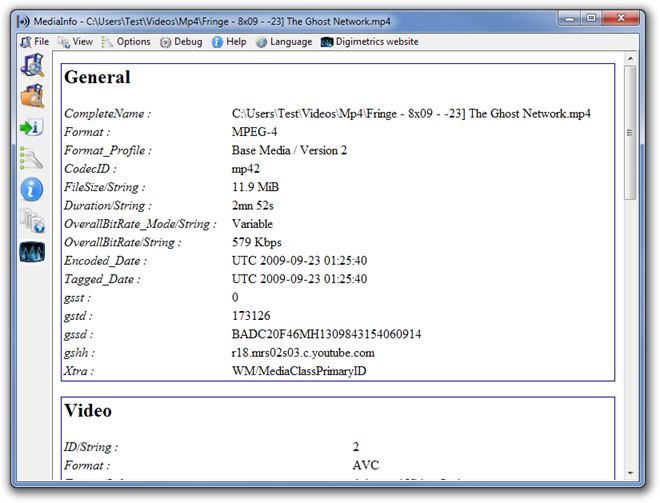Click the '2mn 52s' duration value
Viewport: 660px width, 503px height.
pyautogui.click(x=253, y=205)
